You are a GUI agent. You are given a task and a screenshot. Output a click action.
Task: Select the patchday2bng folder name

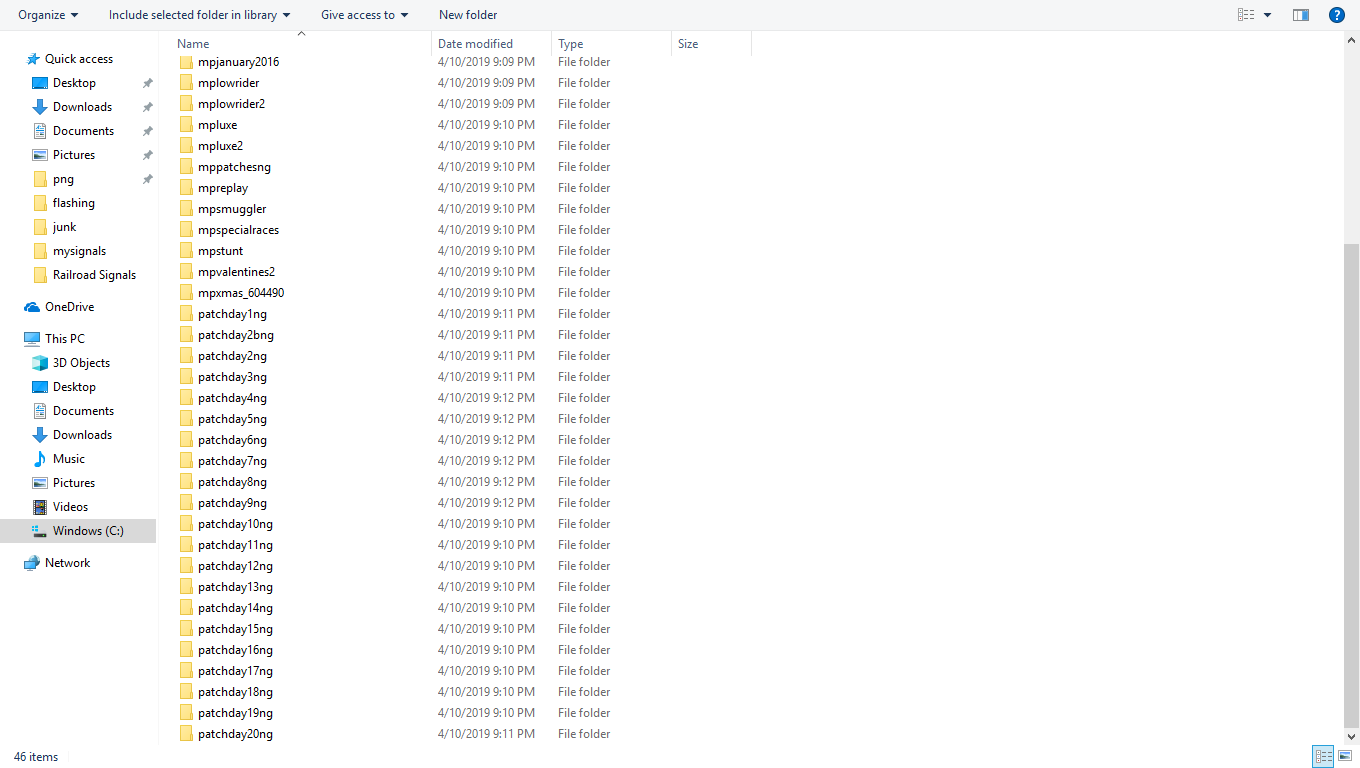point(236,335)
